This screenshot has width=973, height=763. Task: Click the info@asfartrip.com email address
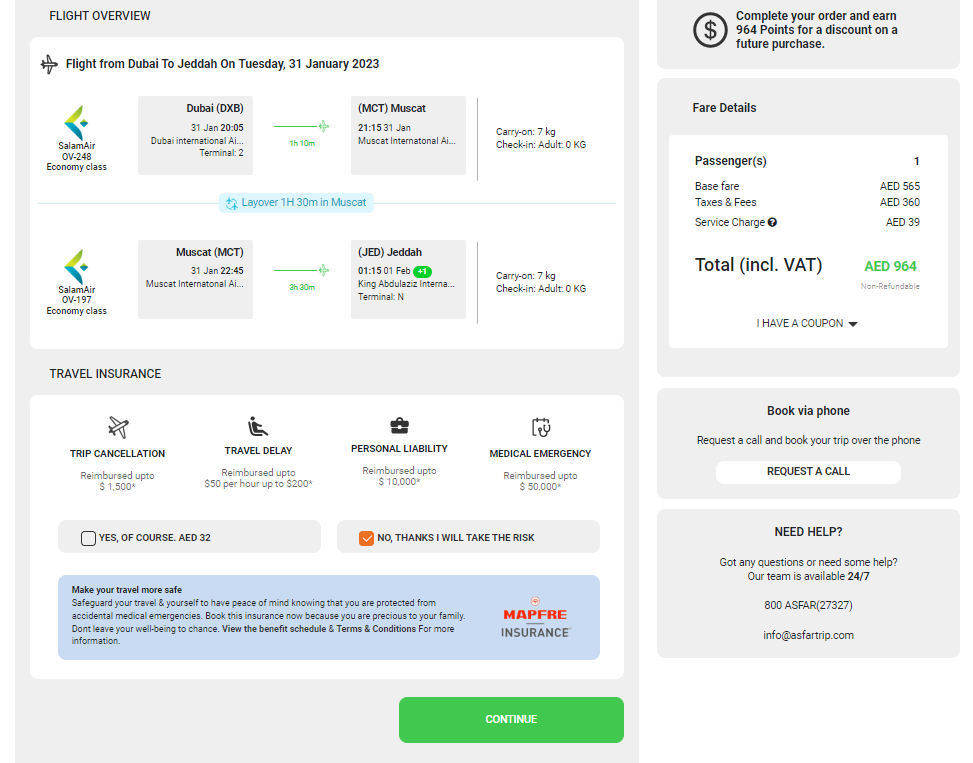click(x=808, y=635)
